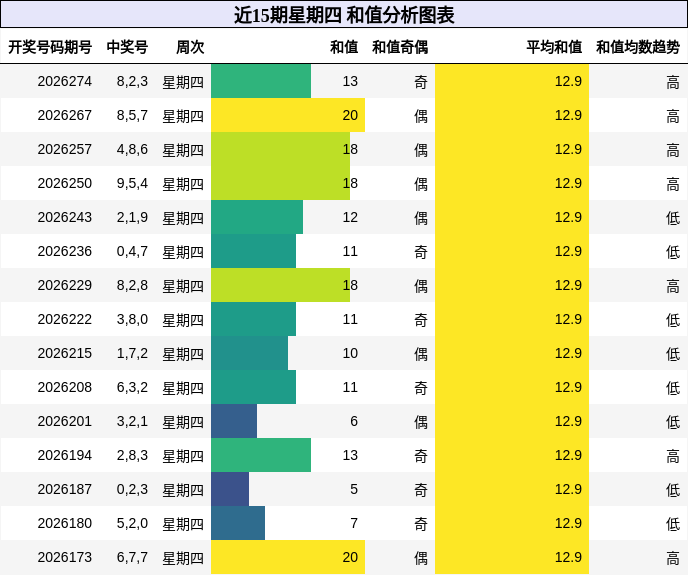Select winning numbers 1,7,2 cell

pos(132,353)
